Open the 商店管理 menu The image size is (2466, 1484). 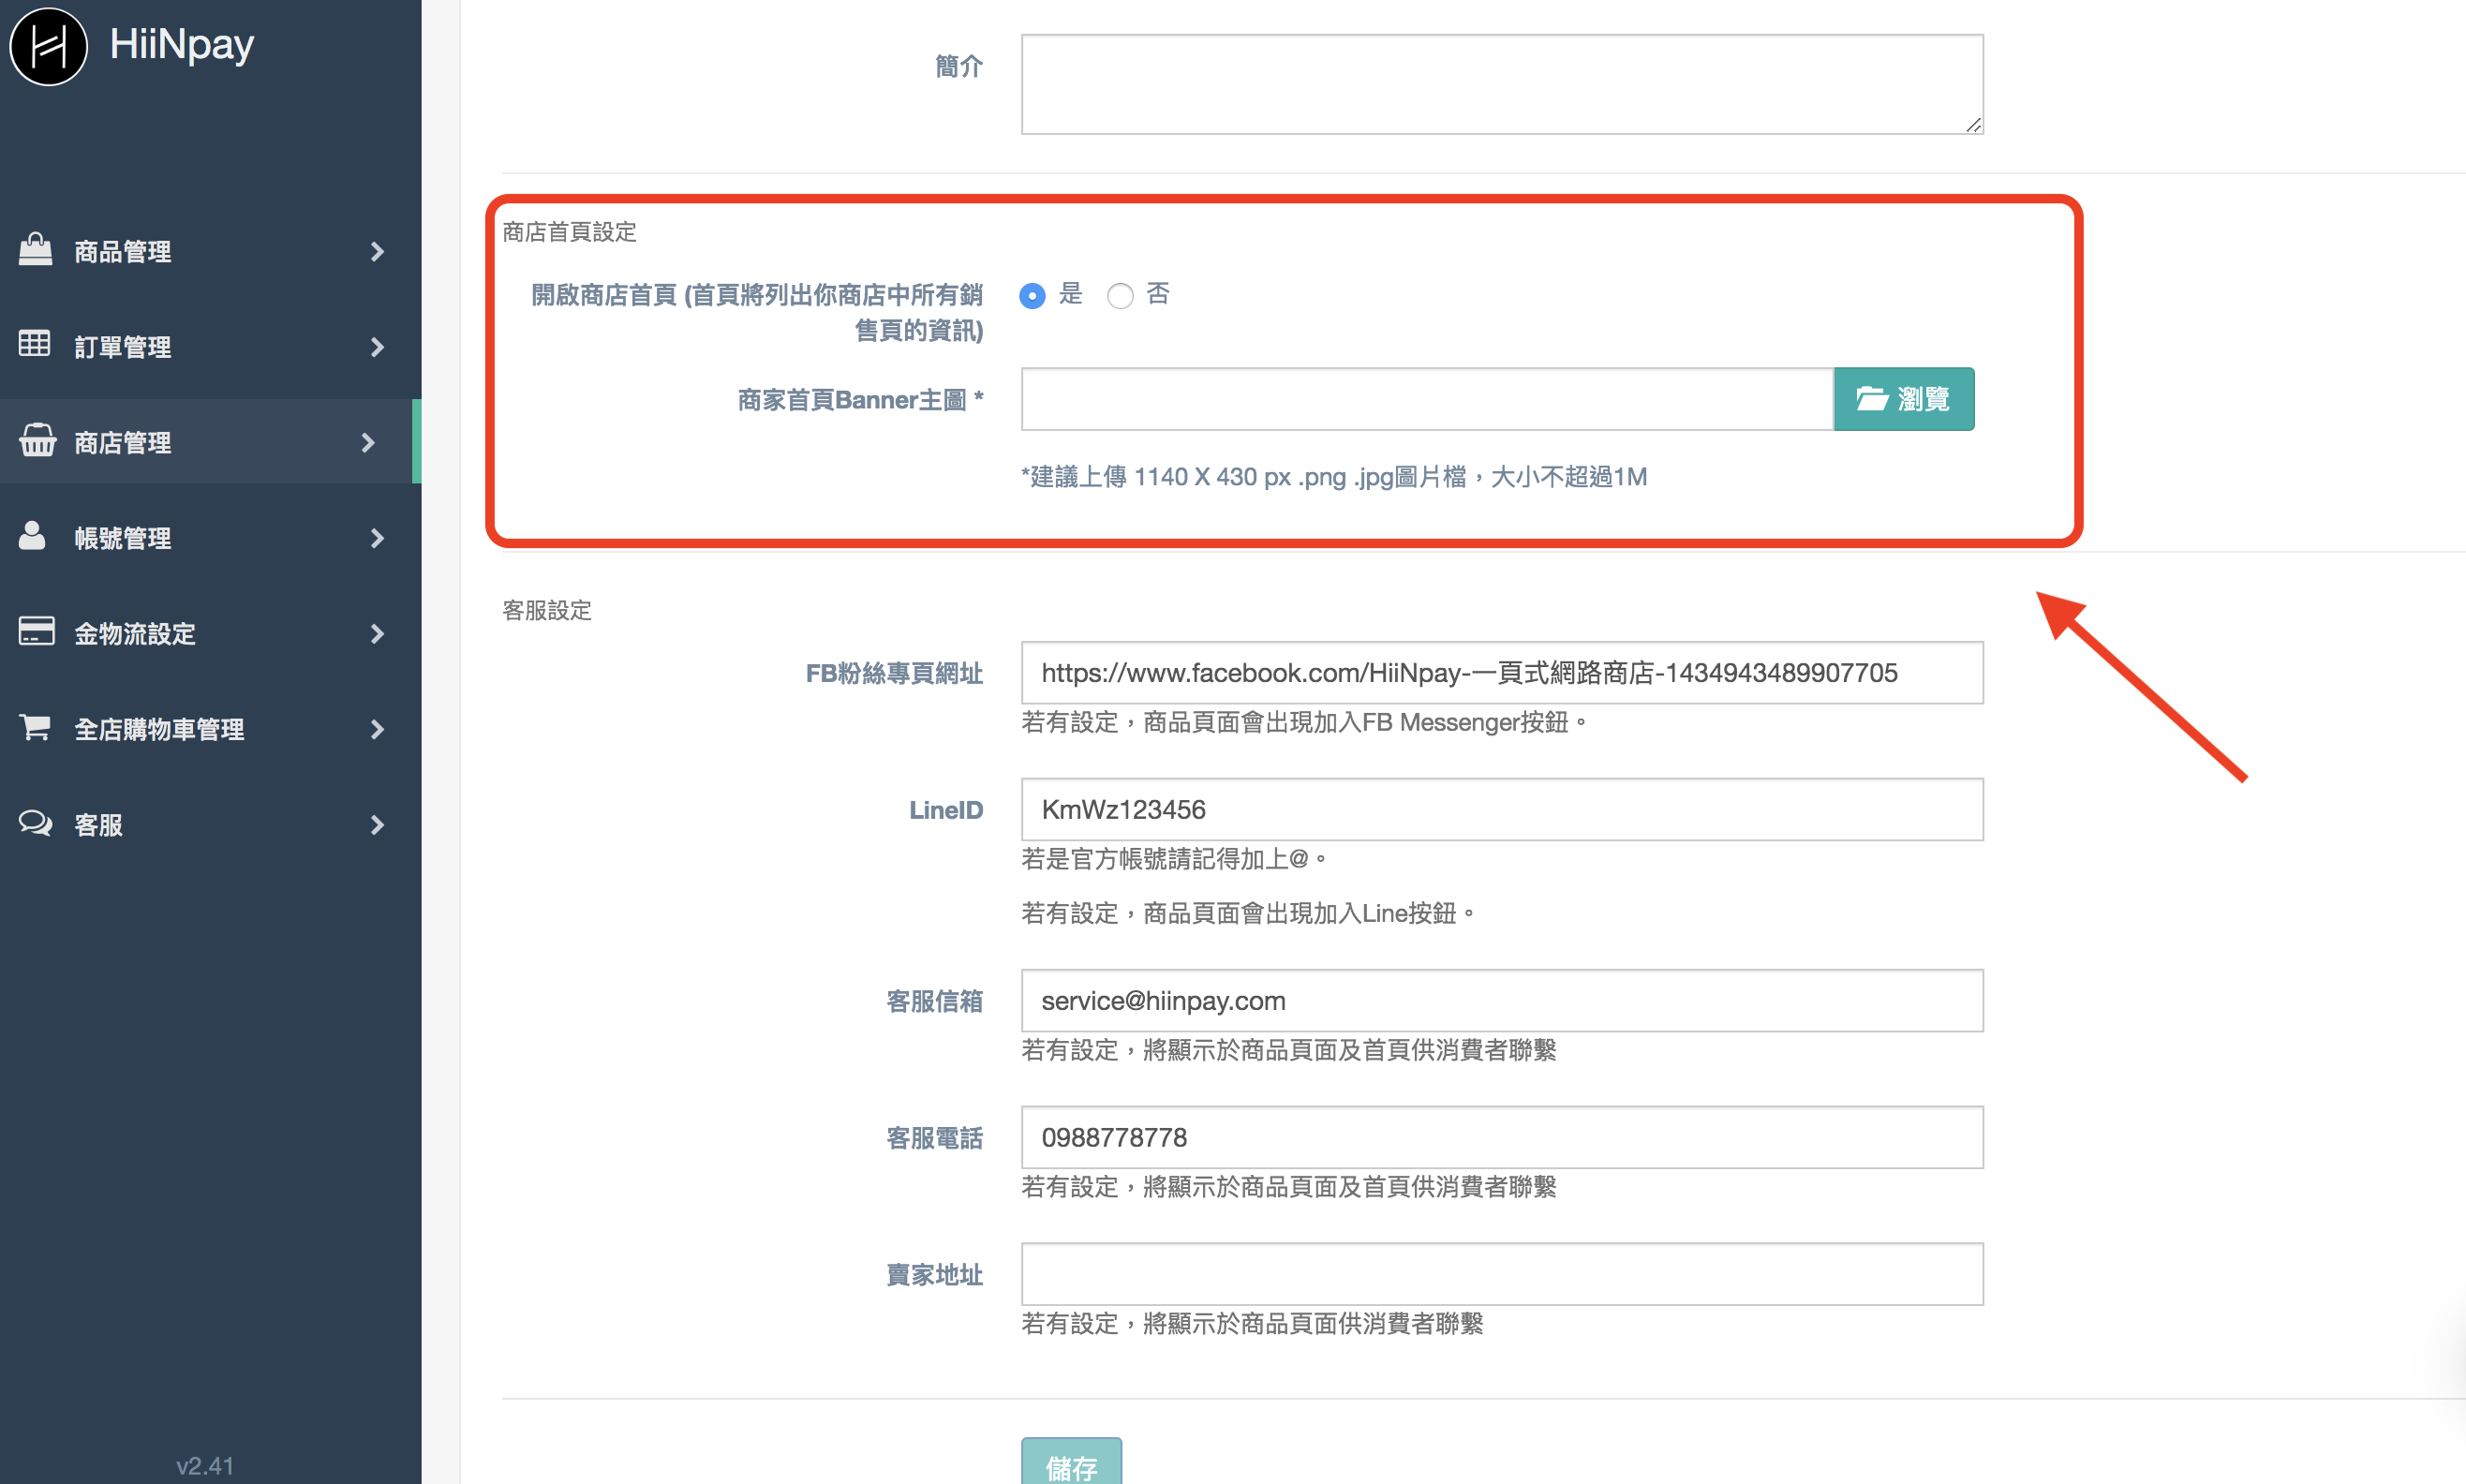click(x=210, y=442)
